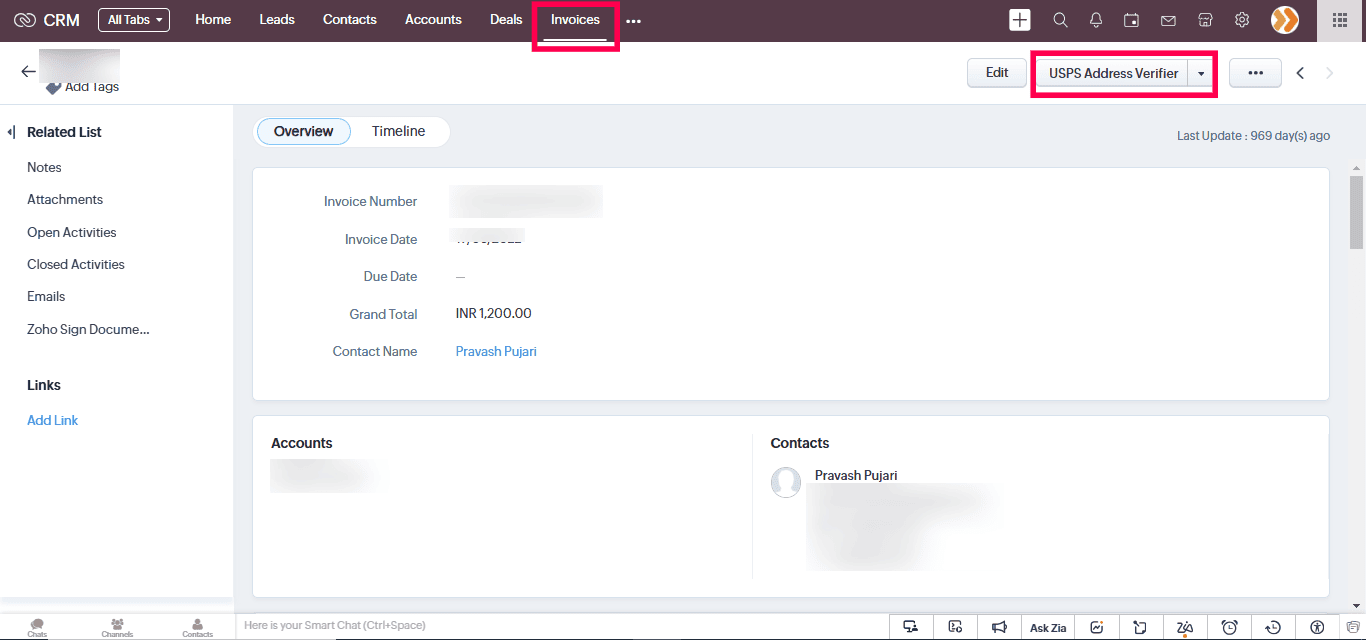Open the more actions ellipsis button

[x=1255, y=73]
